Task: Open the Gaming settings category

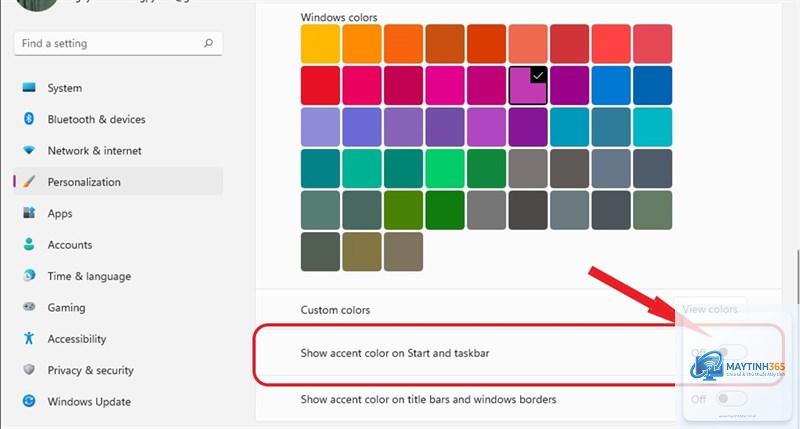Action: (118, 308)
